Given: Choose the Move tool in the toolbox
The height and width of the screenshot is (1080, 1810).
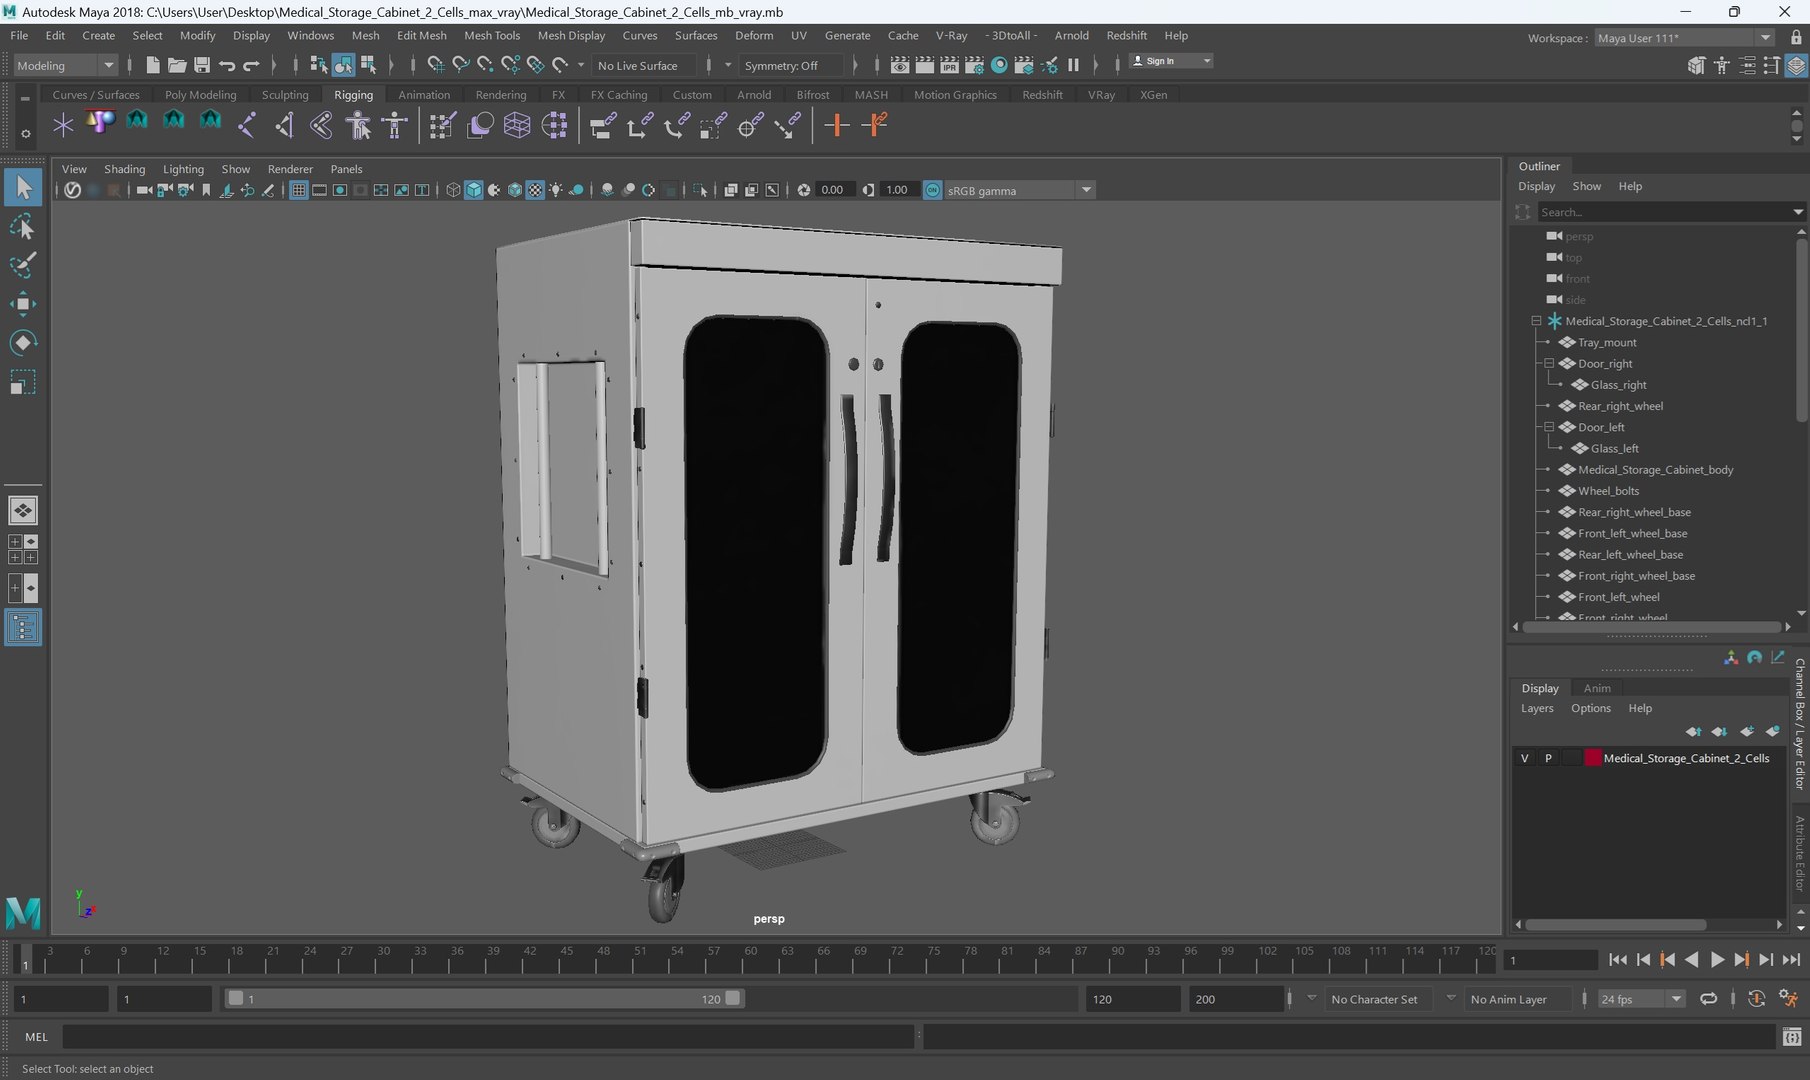Looking at the screenshot, I should 22,304.
